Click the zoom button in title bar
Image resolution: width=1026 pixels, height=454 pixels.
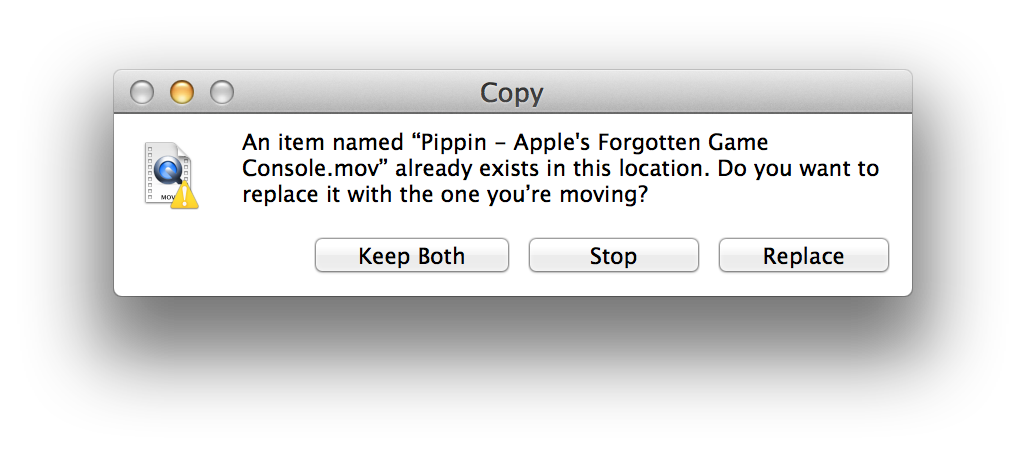click(x=221, y=93)
